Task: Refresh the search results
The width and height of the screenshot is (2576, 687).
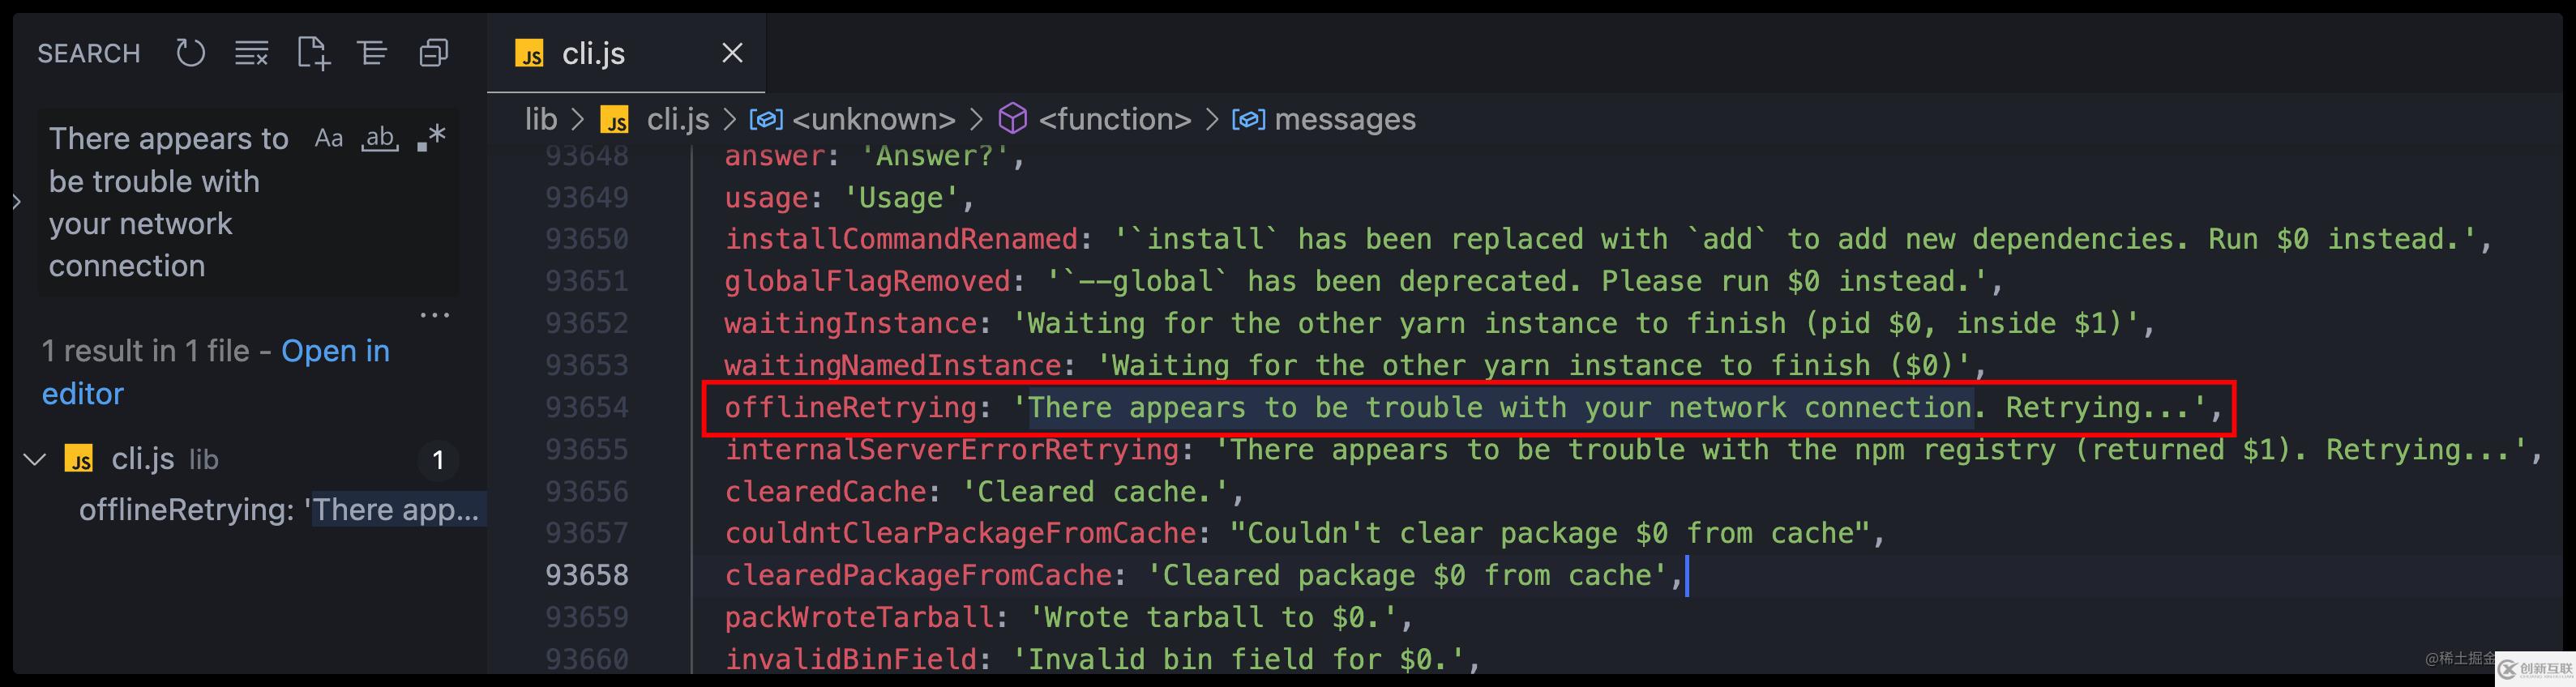Action: [x=190, y=53]
